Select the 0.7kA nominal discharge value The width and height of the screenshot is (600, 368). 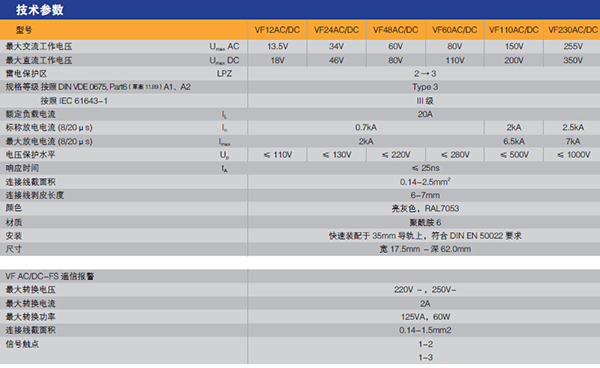pyautogui.click(x=366, y=127)
